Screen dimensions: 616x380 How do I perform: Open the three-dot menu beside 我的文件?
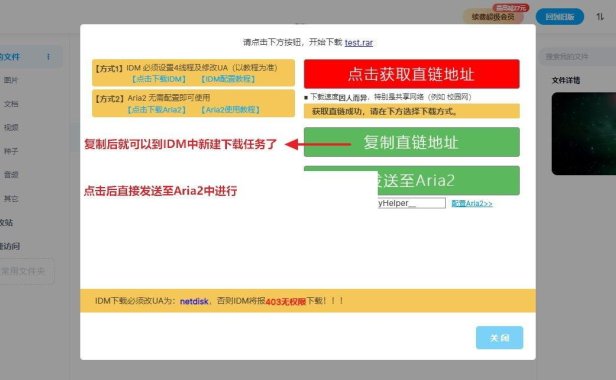click(x=48, y=57)
